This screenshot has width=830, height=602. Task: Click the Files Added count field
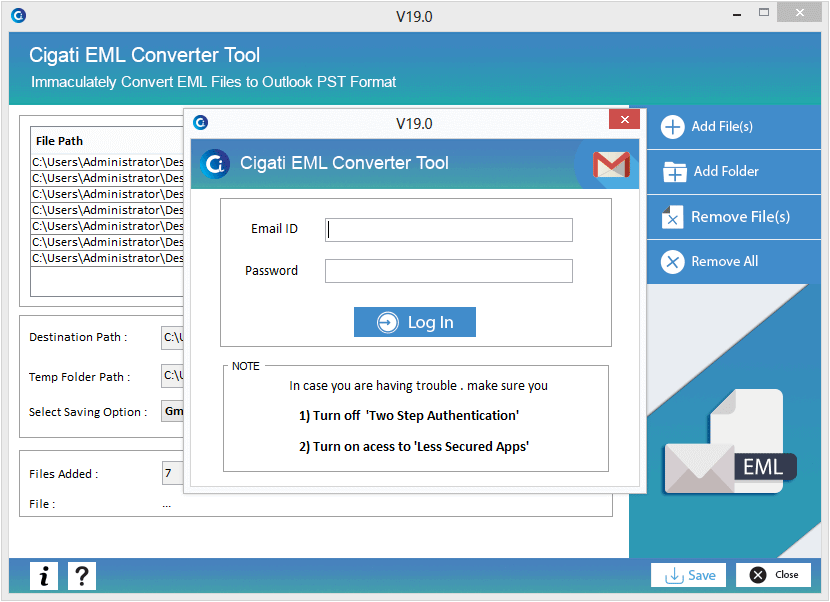point(173,473)
